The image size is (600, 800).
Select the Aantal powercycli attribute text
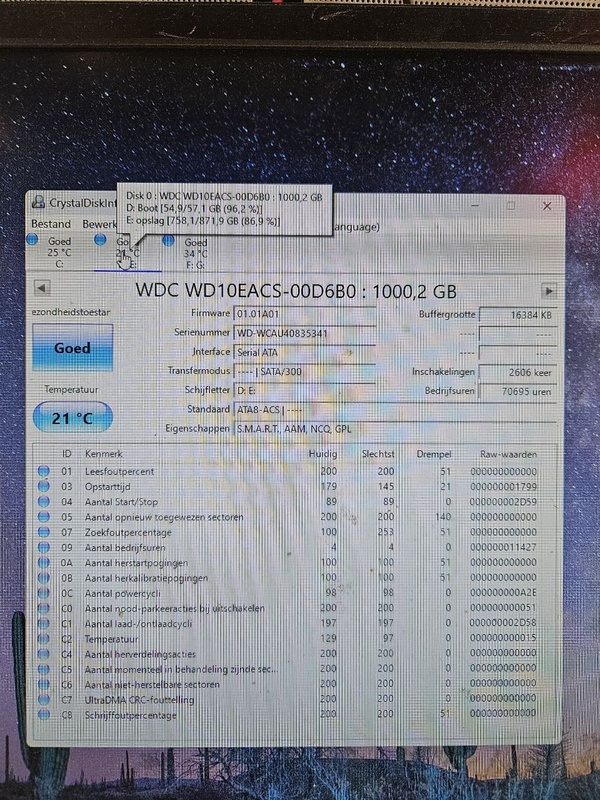pyautogui.click(x=123, y=594)
